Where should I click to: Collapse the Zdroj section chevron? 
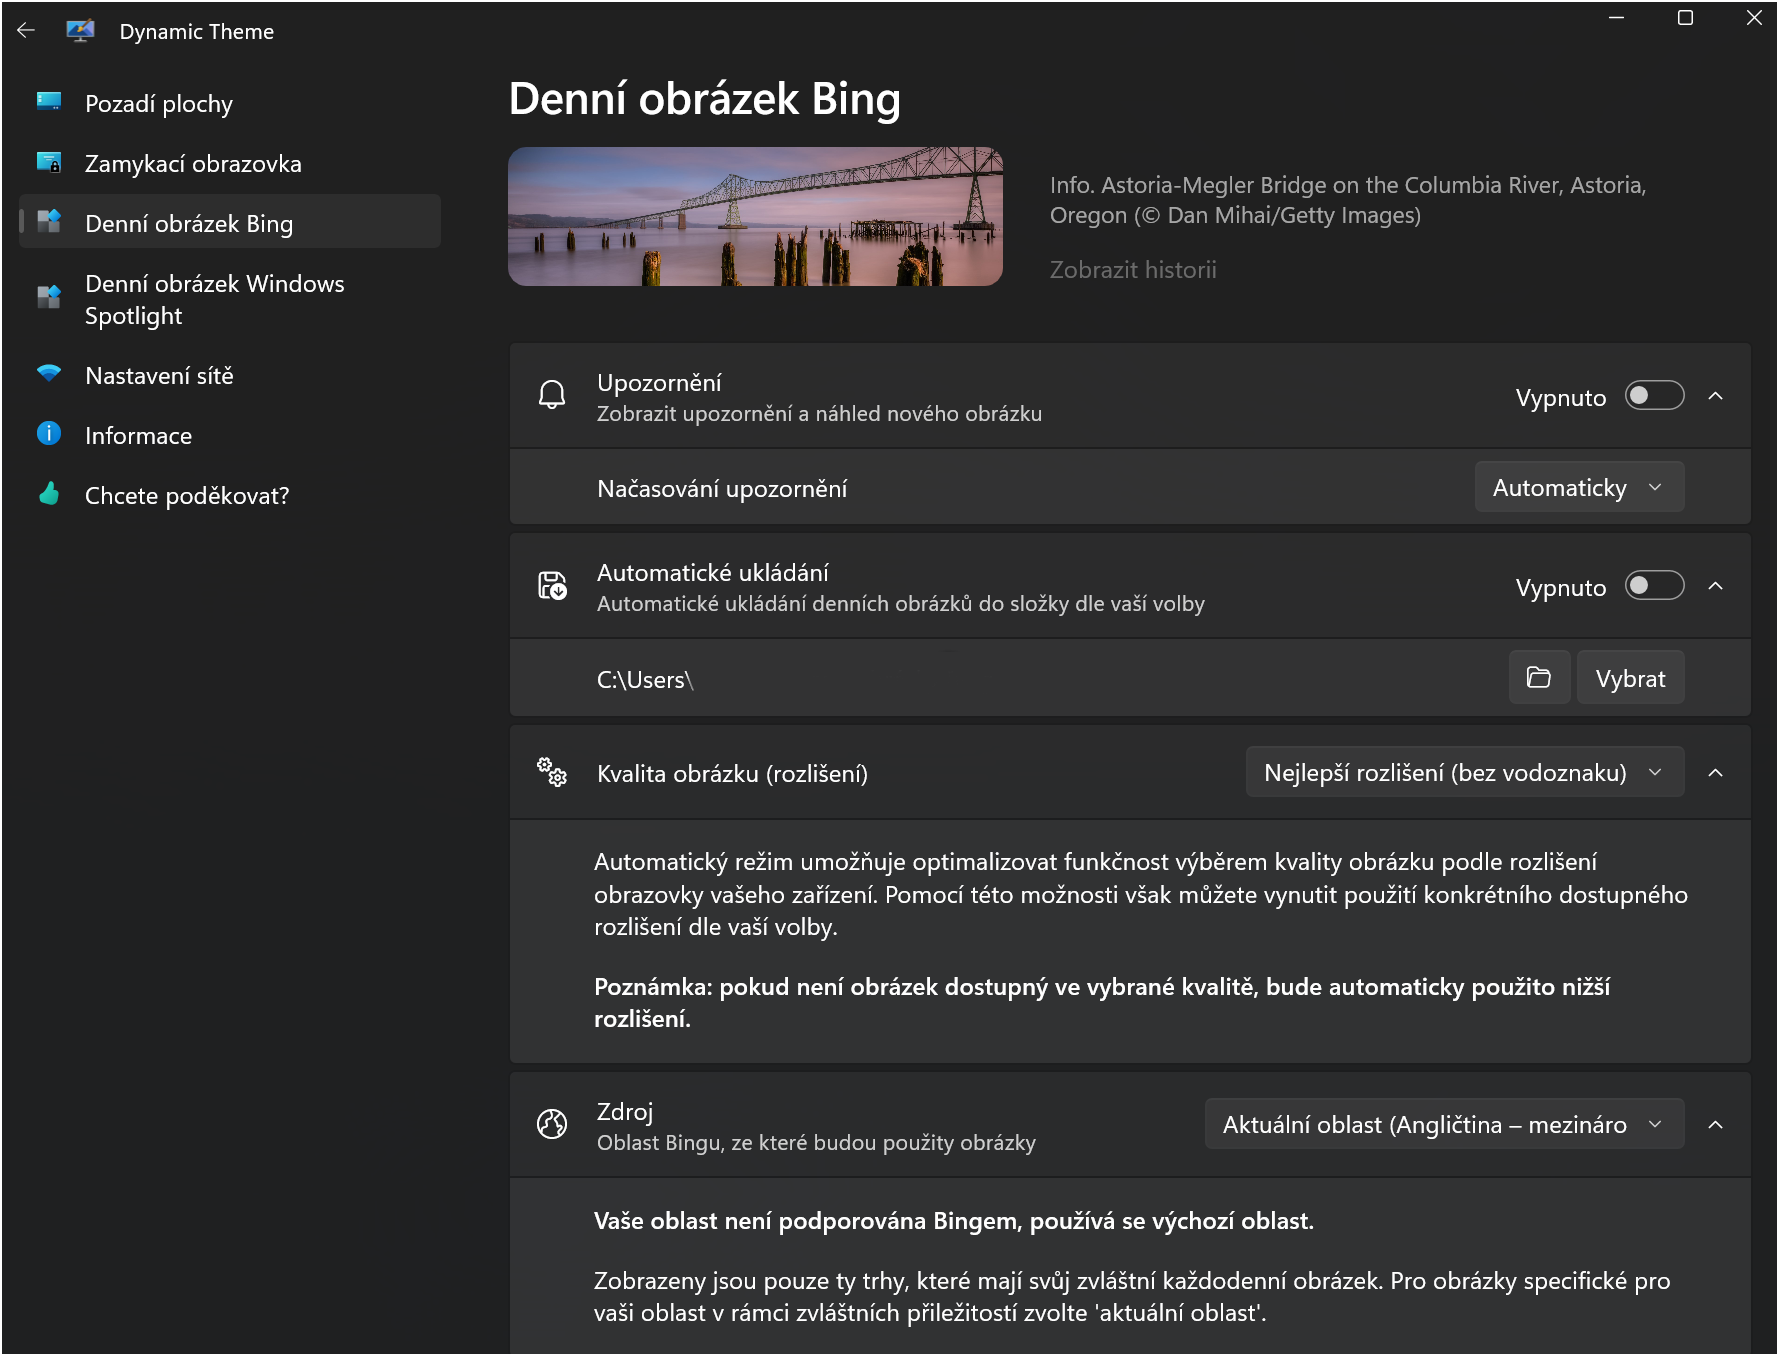pos(1716,1125)
